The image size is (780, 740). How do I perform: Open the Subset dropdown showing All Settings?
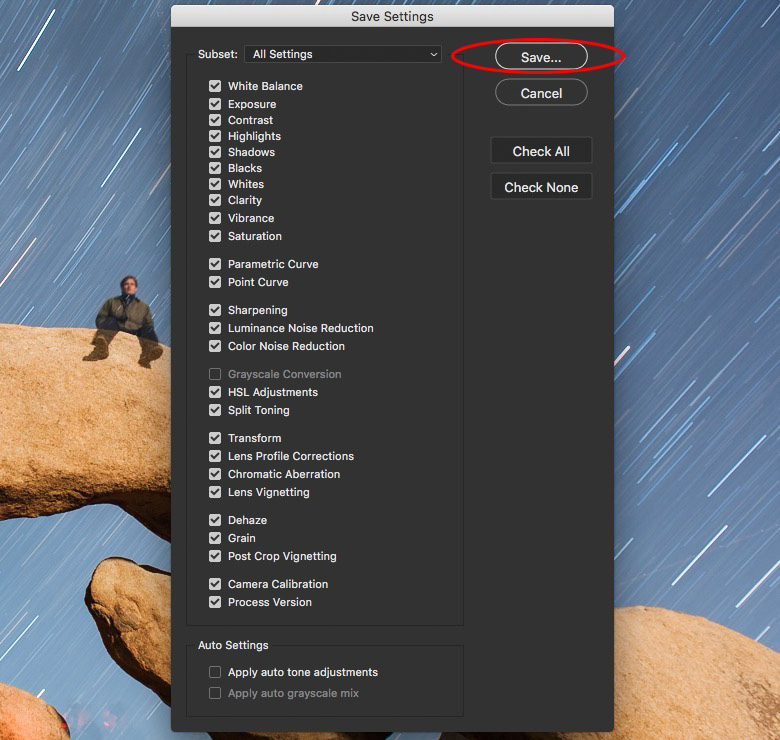(x=343, y=54)
